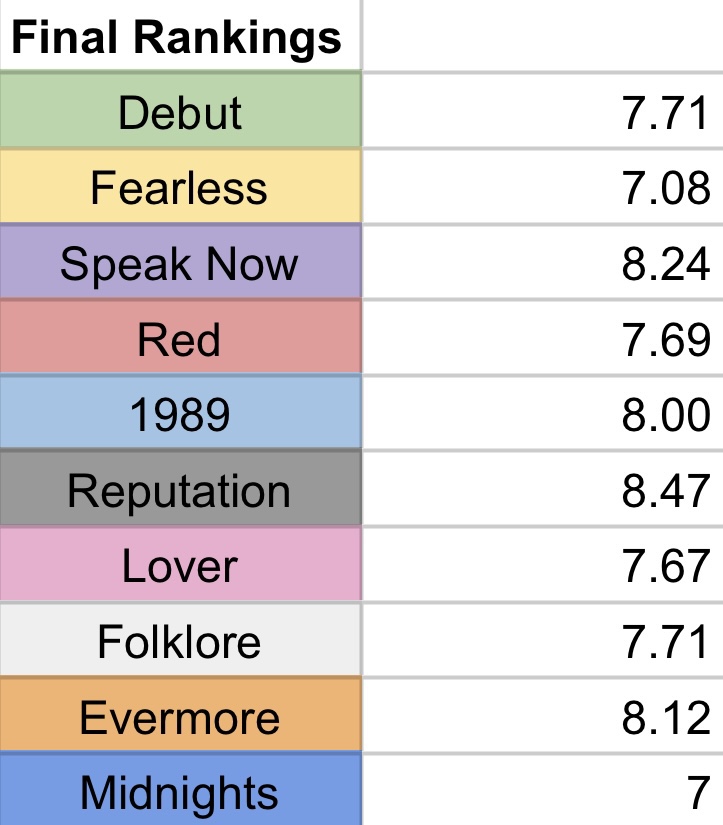This screenshot has width=723, height=825.
Task: Click the 8.12 Evermore rating
Action: click(543, 718)
